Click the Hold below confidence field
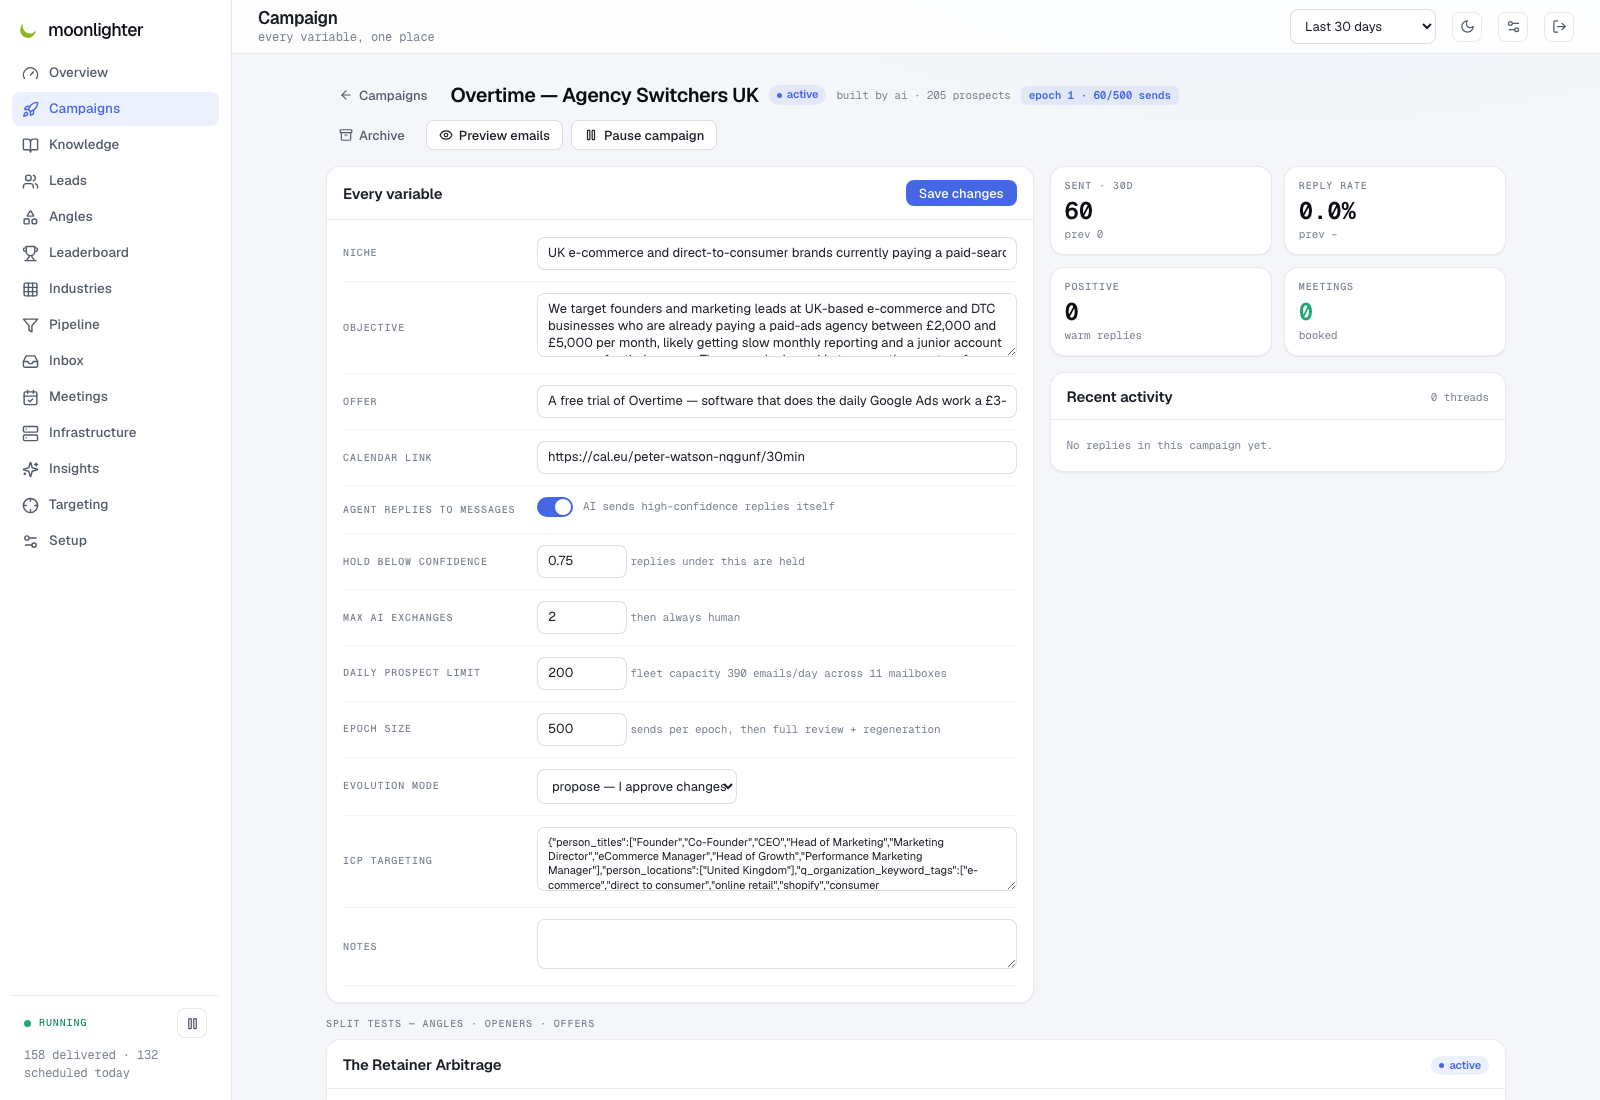Viewport: 1600px width, 1100px height. 582,561
